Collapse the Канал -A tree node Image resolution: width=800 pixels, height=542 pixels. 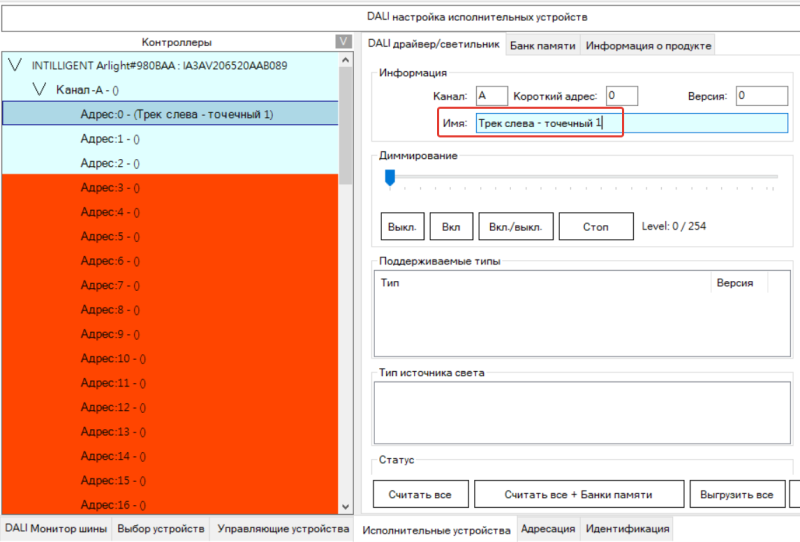pyautogui.click(x=39, y=89)
